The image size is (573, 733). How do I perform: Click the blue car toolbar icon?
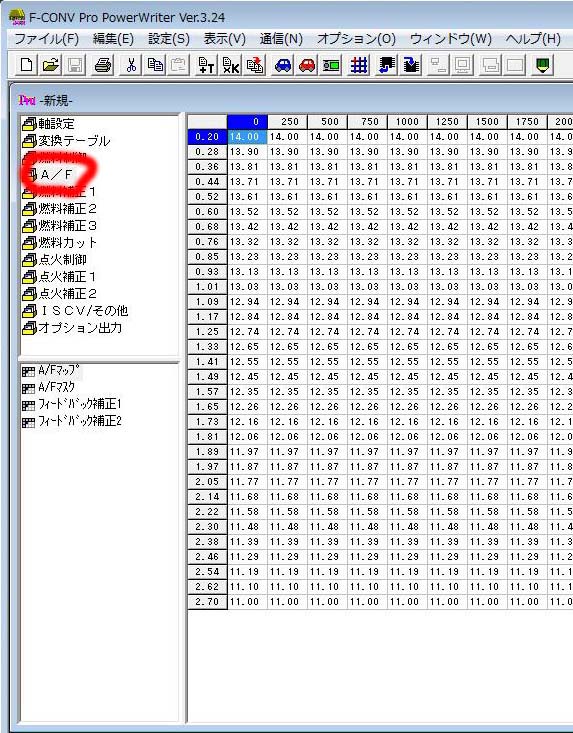283,65
